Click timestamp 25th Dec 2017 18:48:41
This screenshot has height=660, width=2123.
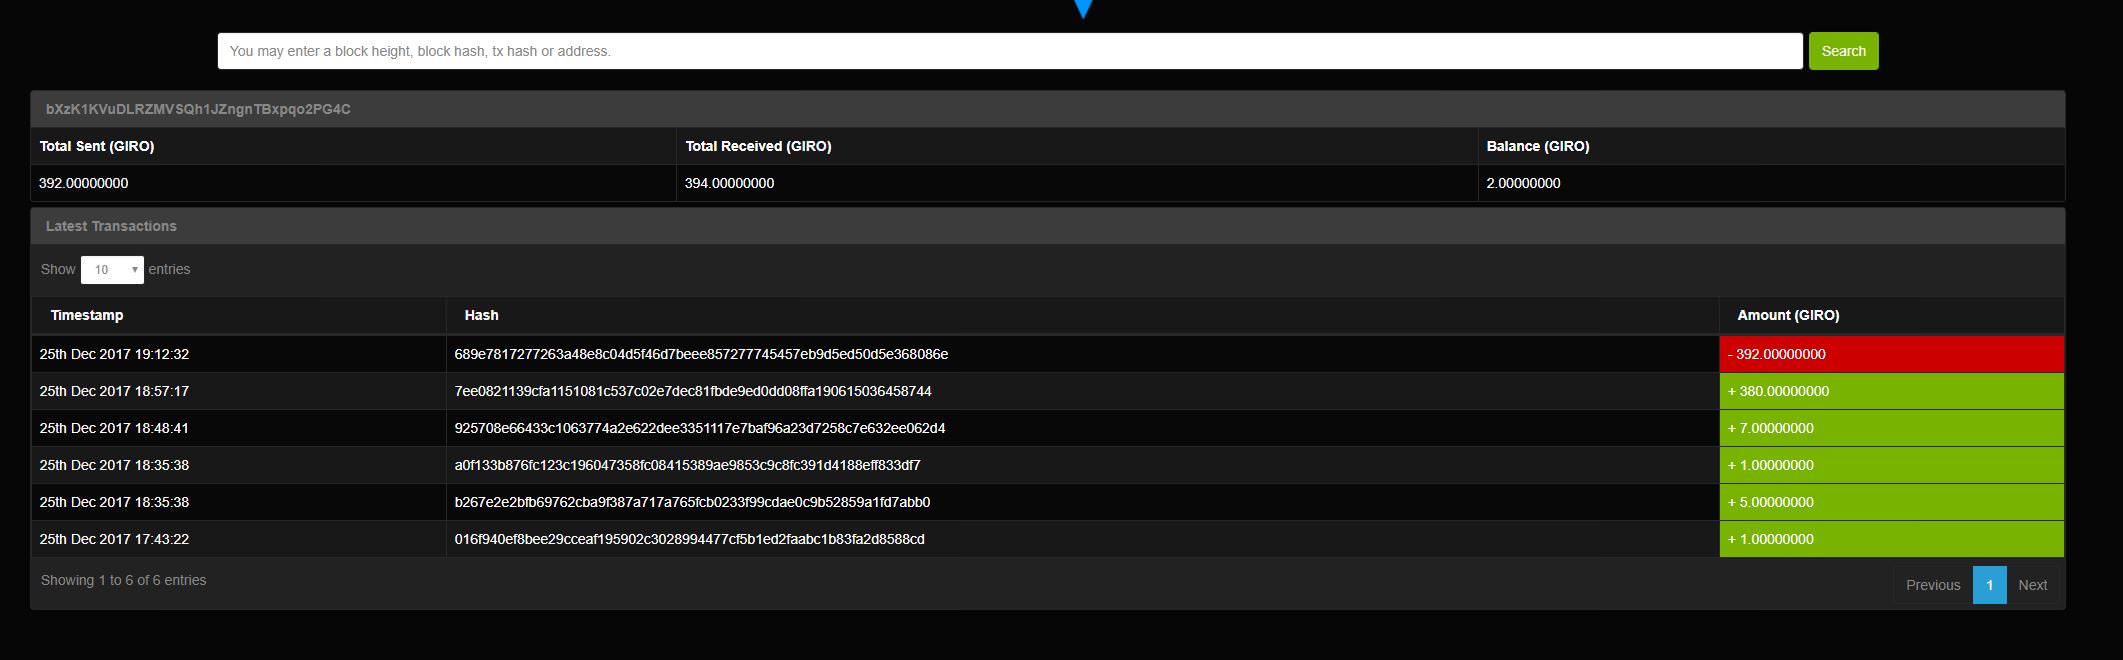(x=114, y=428)
